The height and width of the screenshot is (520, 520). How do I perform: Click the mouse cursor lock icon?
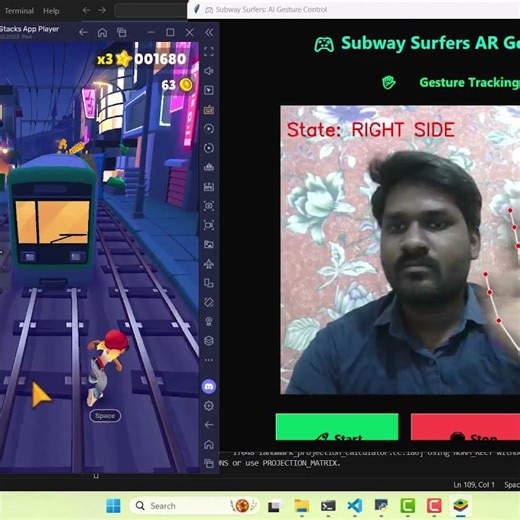(209, 90)
